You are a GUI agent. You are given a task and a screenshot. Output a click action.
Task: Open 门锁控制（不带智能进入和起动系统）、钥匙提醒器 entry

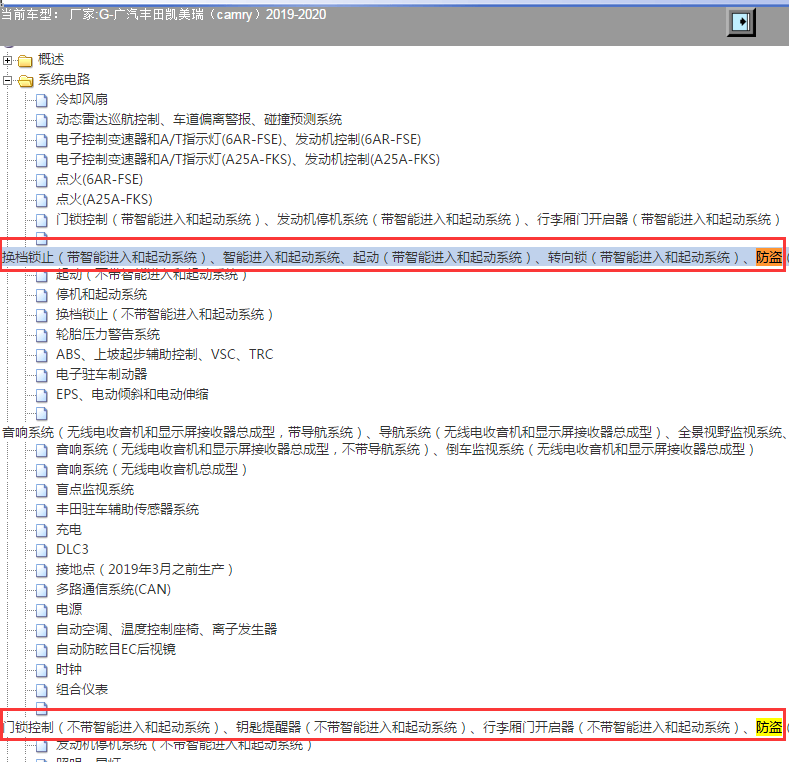click(392, 727)
